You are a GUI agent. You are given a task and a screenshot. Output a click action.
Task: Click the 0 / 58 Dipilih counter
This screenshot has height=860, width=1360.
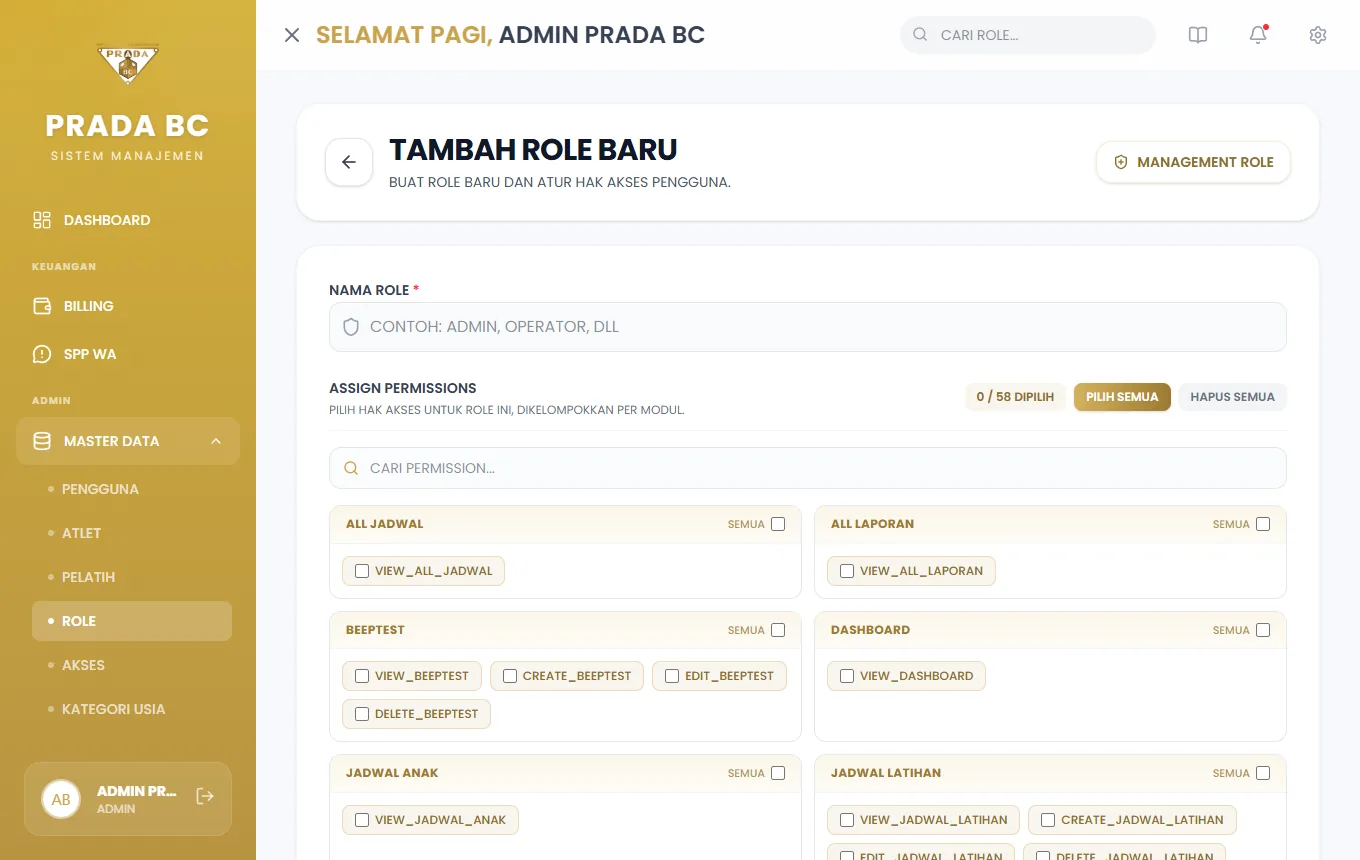pos(1015,397)
